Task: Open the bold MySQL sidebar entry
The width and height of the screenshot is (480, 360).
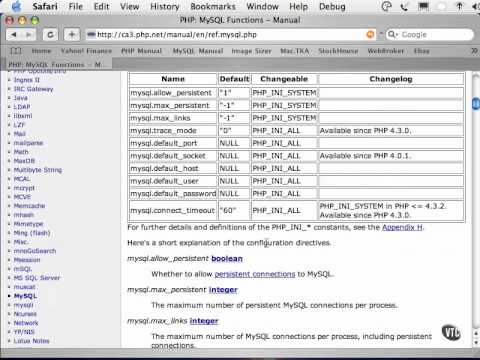Action: coord(25,296)
